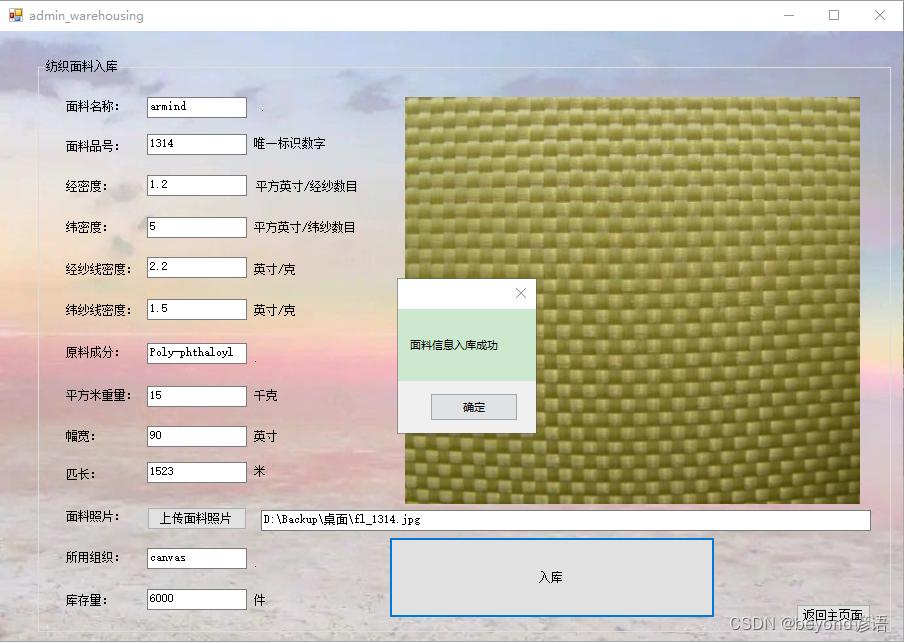
Task: Click the 确定 button in the success dialog
Action: [x=473, y=406]
